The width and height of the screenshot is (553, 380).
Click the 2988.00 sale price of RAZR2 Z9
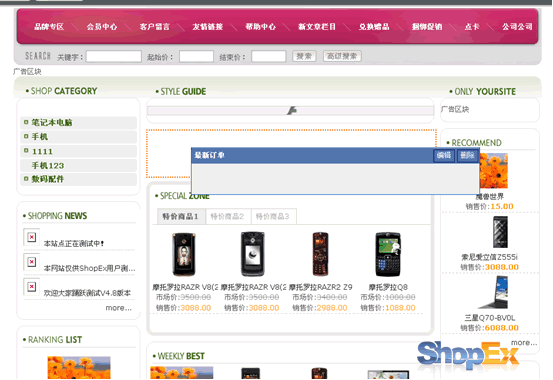[x=332, y=308]
